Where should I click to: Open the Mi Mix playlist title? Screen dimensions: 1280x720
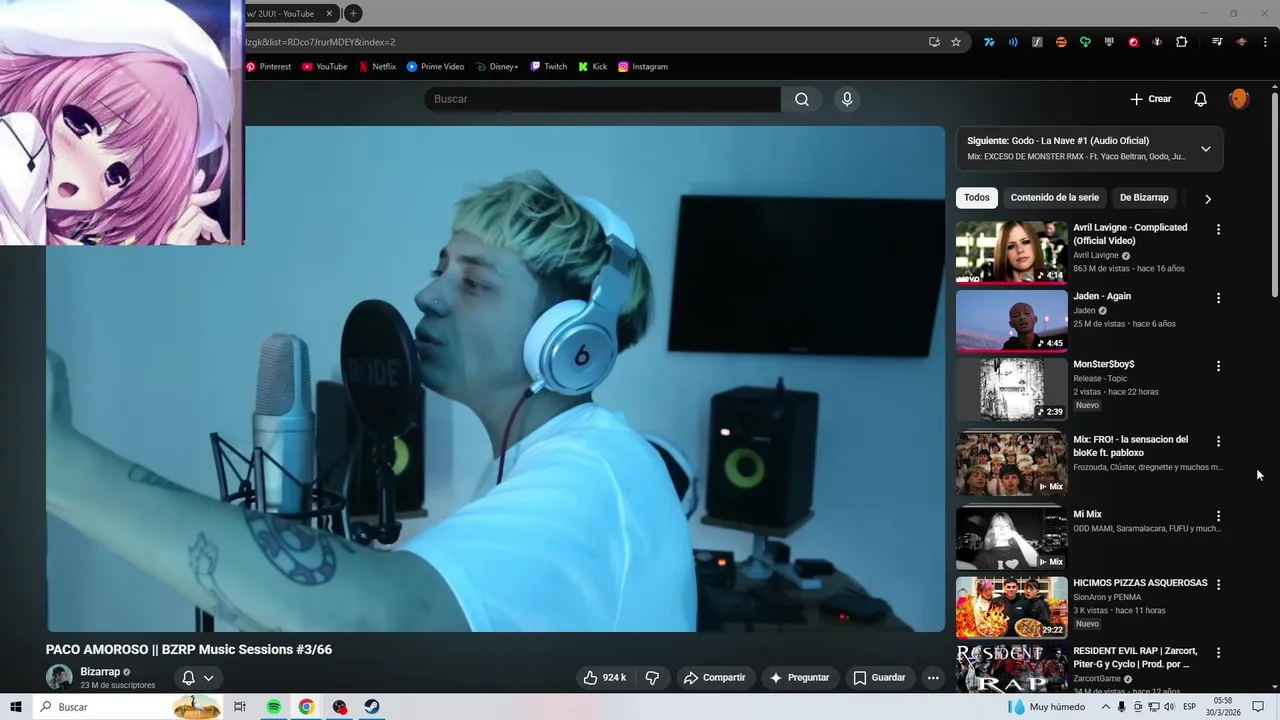(x=1087, y=515)
